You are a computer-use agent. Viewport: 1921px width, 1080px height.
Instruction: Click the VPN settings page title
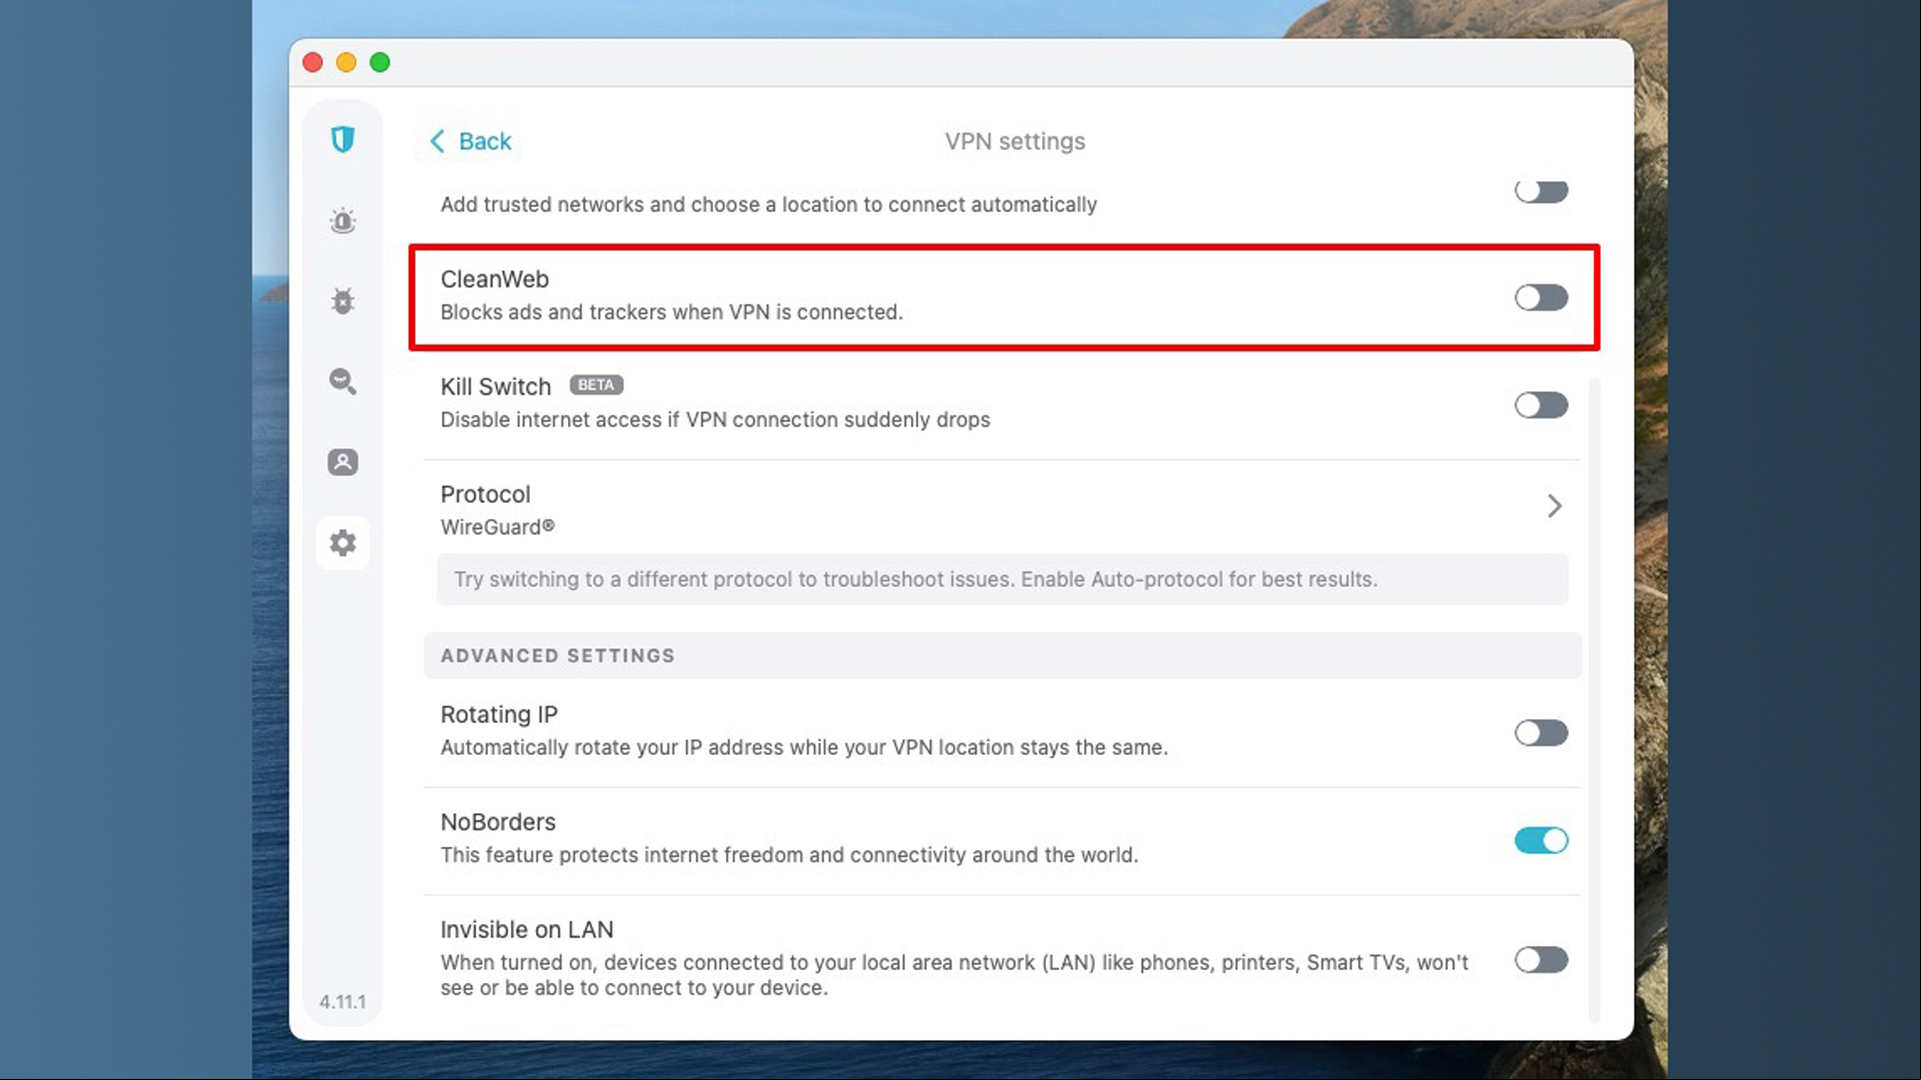[1015, 141]
